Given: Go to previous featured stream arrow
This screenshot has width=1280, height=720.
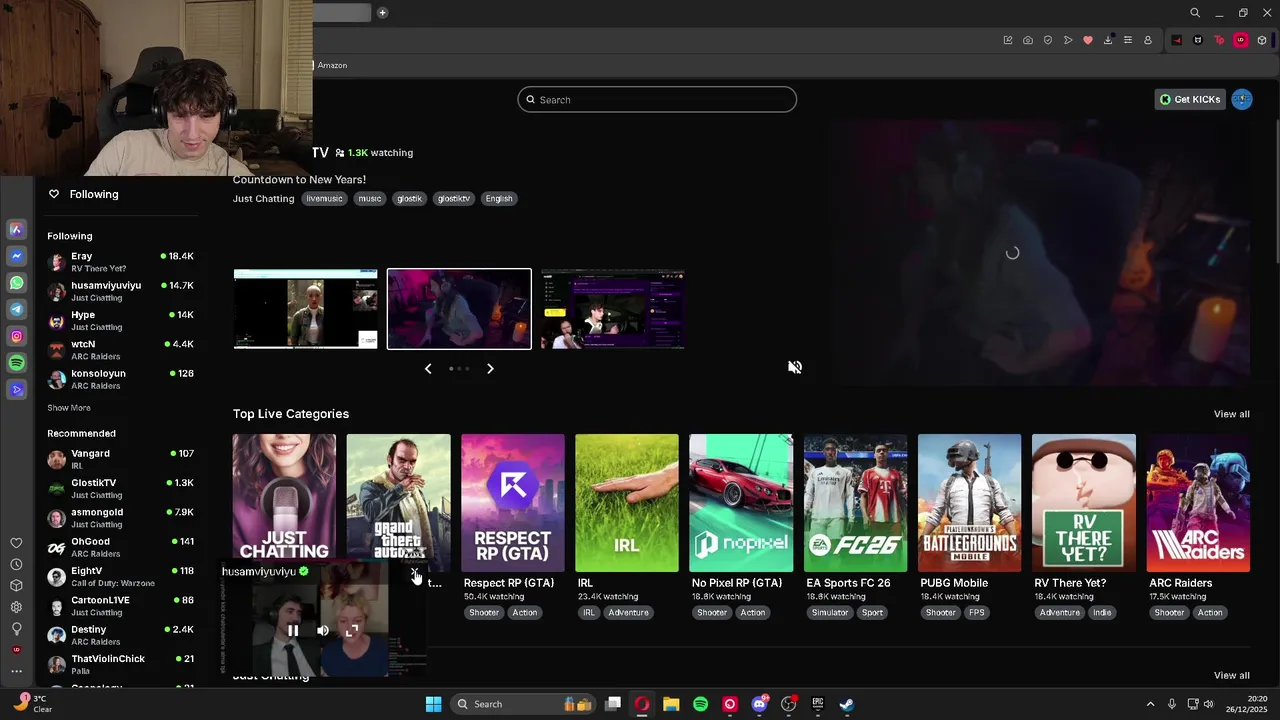Looking at the screenshot, I should (x=428, y=369).
